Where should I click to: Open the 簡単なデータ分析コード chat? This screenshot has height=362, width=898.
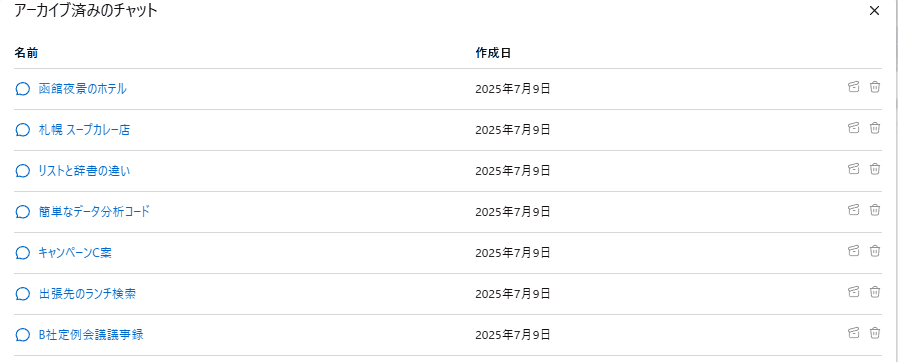point(94,212)
